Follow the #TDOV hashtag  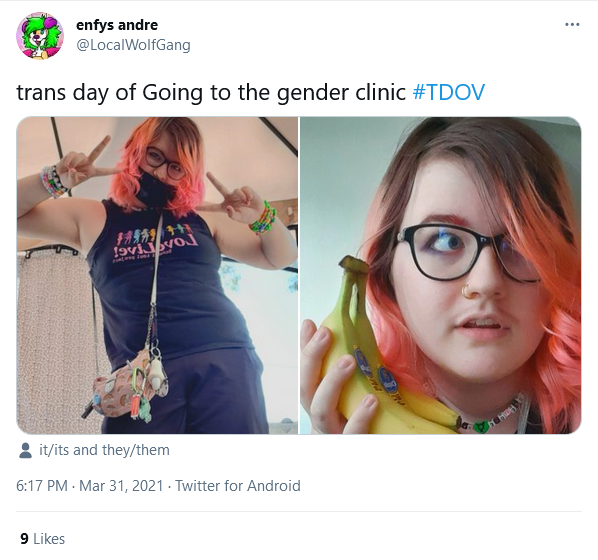pos(448,92)
